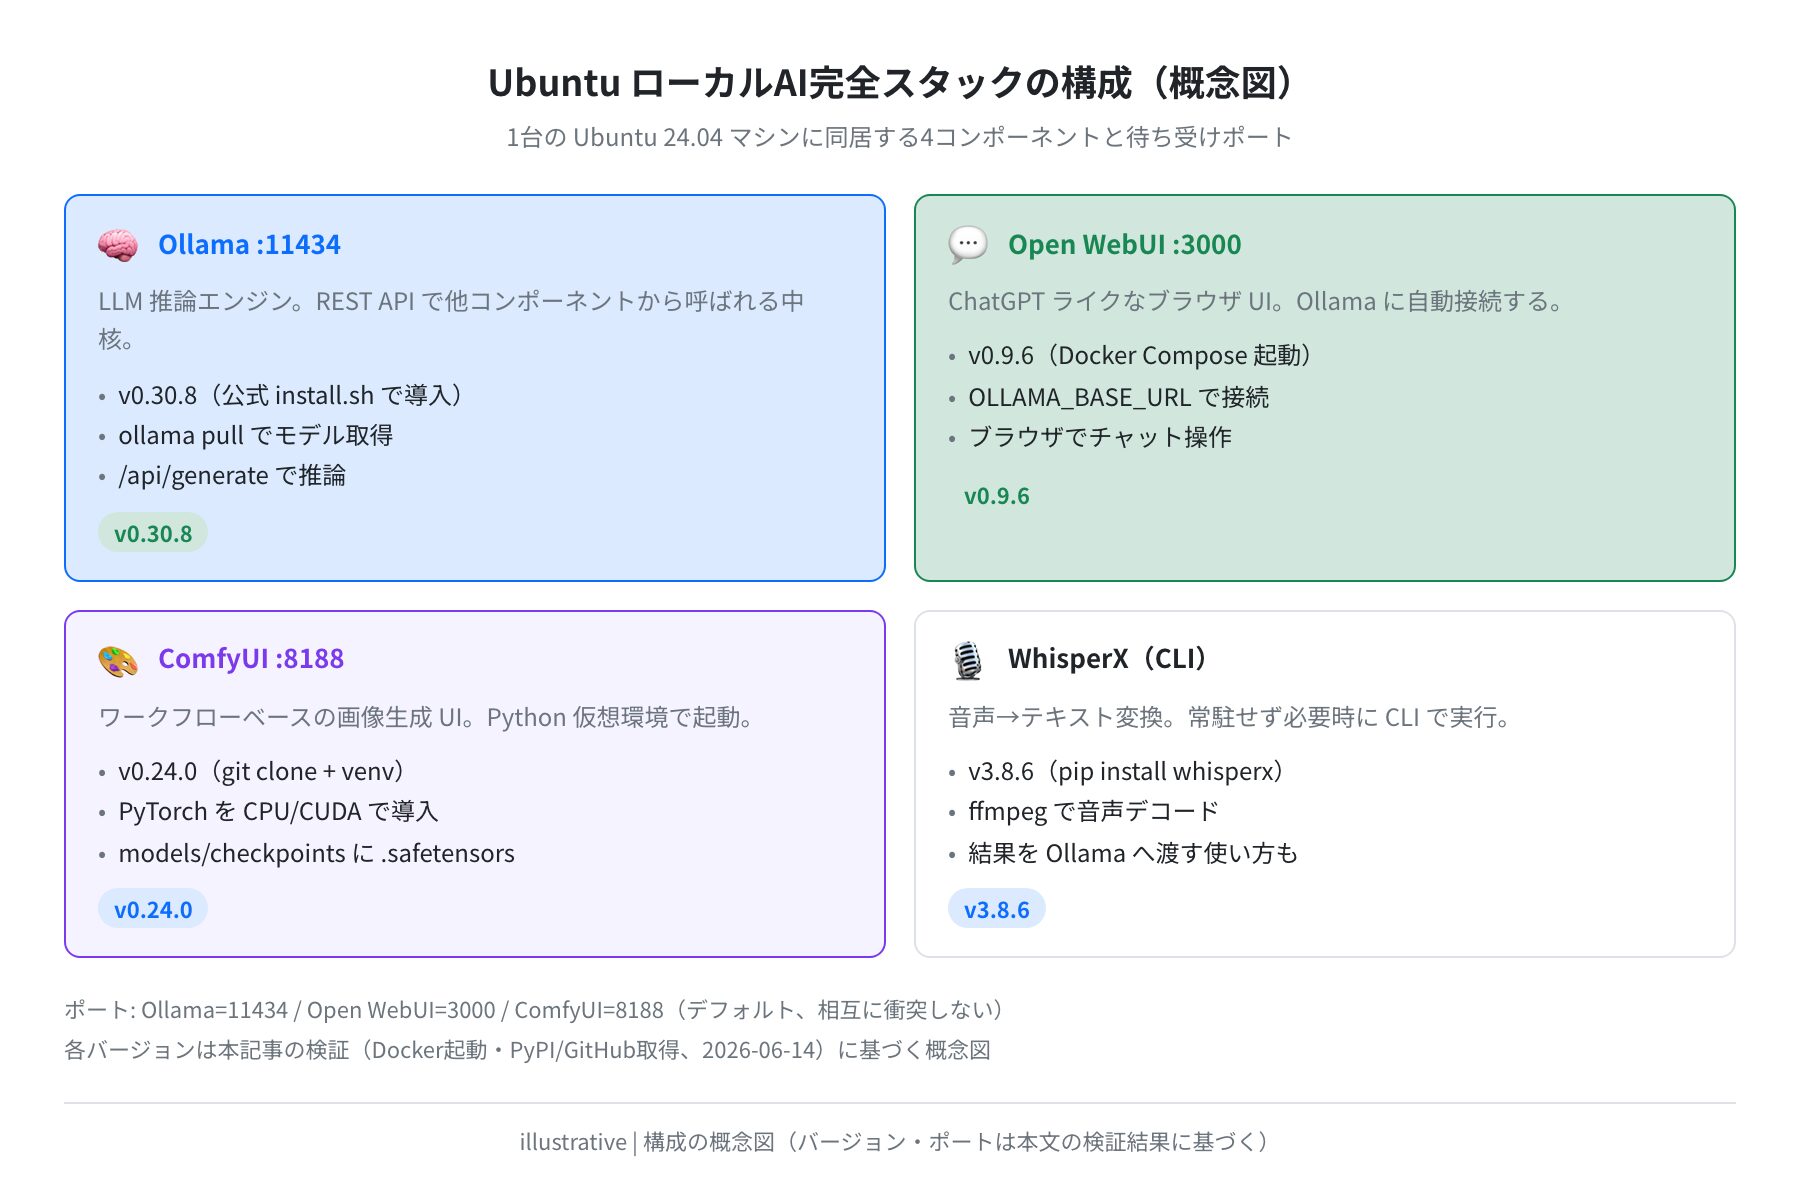Click the LLM 推論エンジン description text
The height and width of the screenshot is (1196, 1800).
452,320
